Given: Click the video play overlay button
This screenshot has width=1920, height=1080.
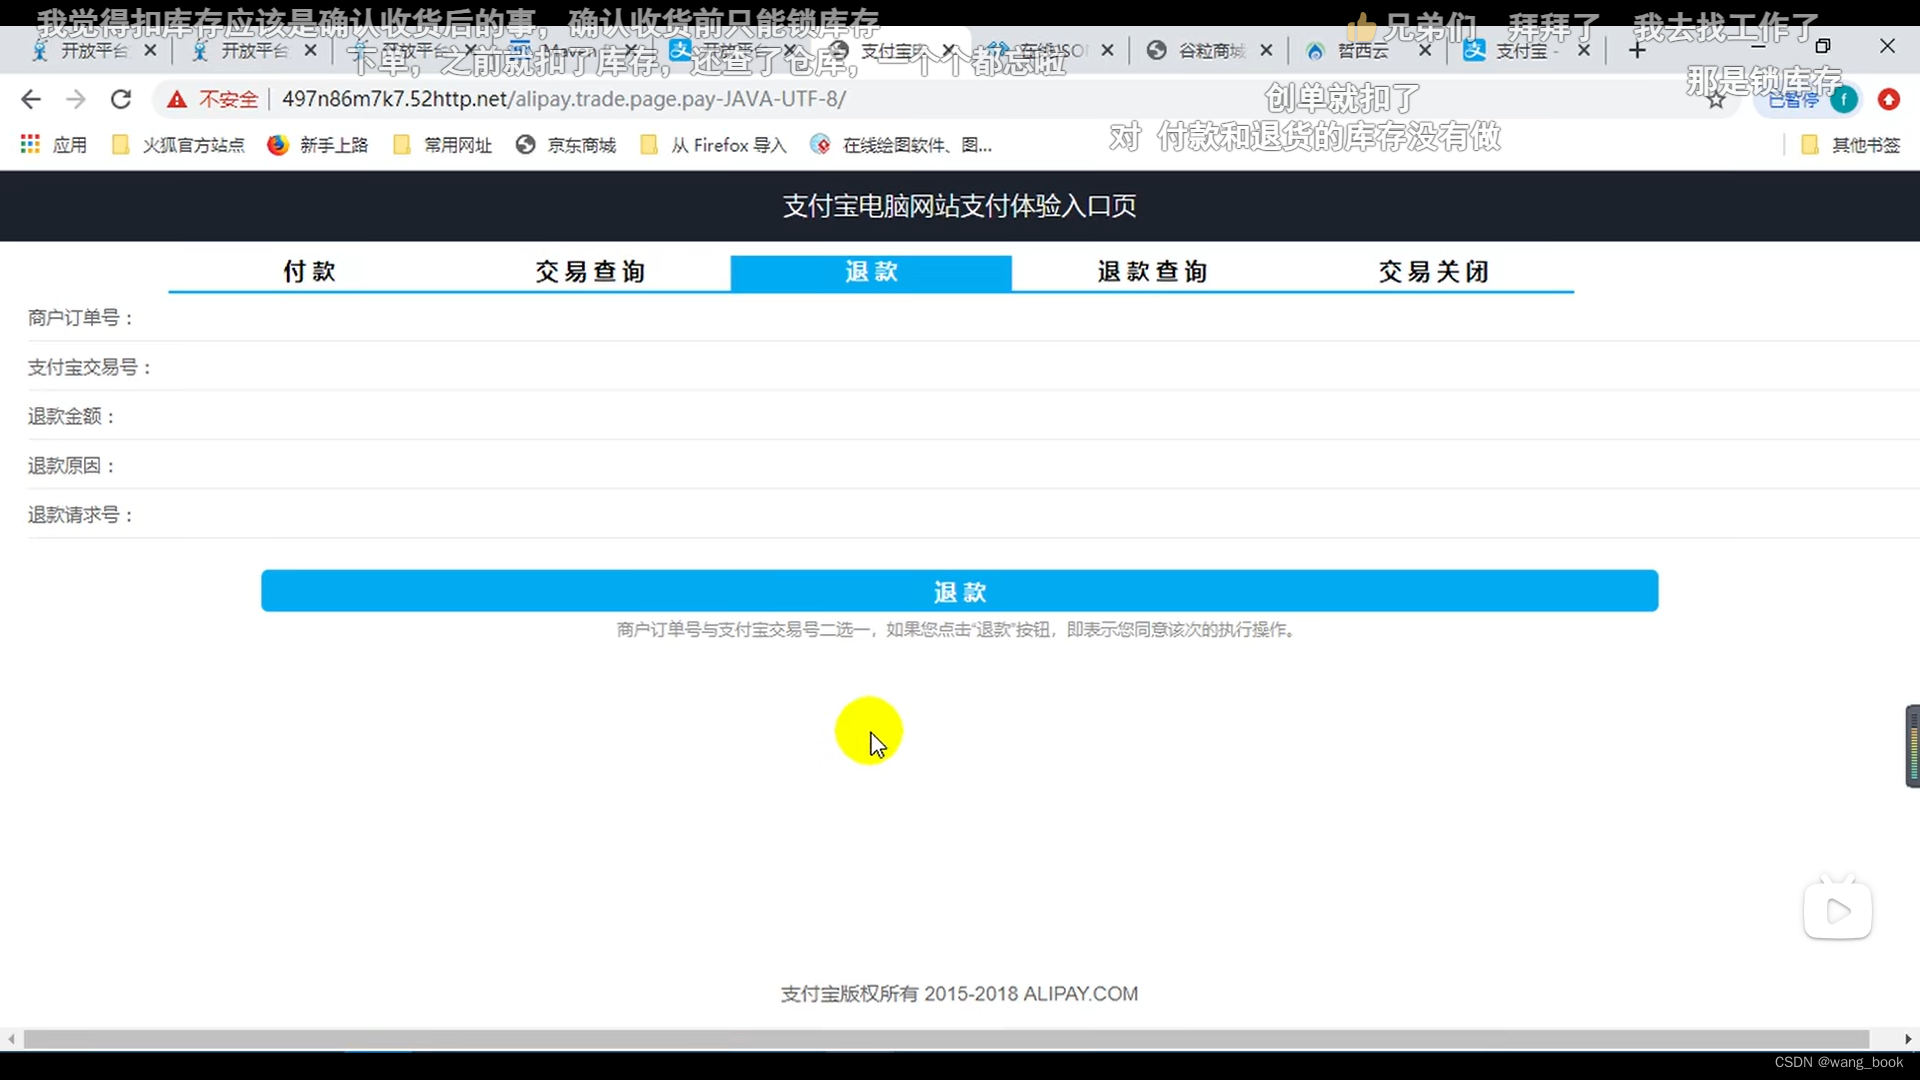Looking at the screenshot, I should [x=1838, y=910].
